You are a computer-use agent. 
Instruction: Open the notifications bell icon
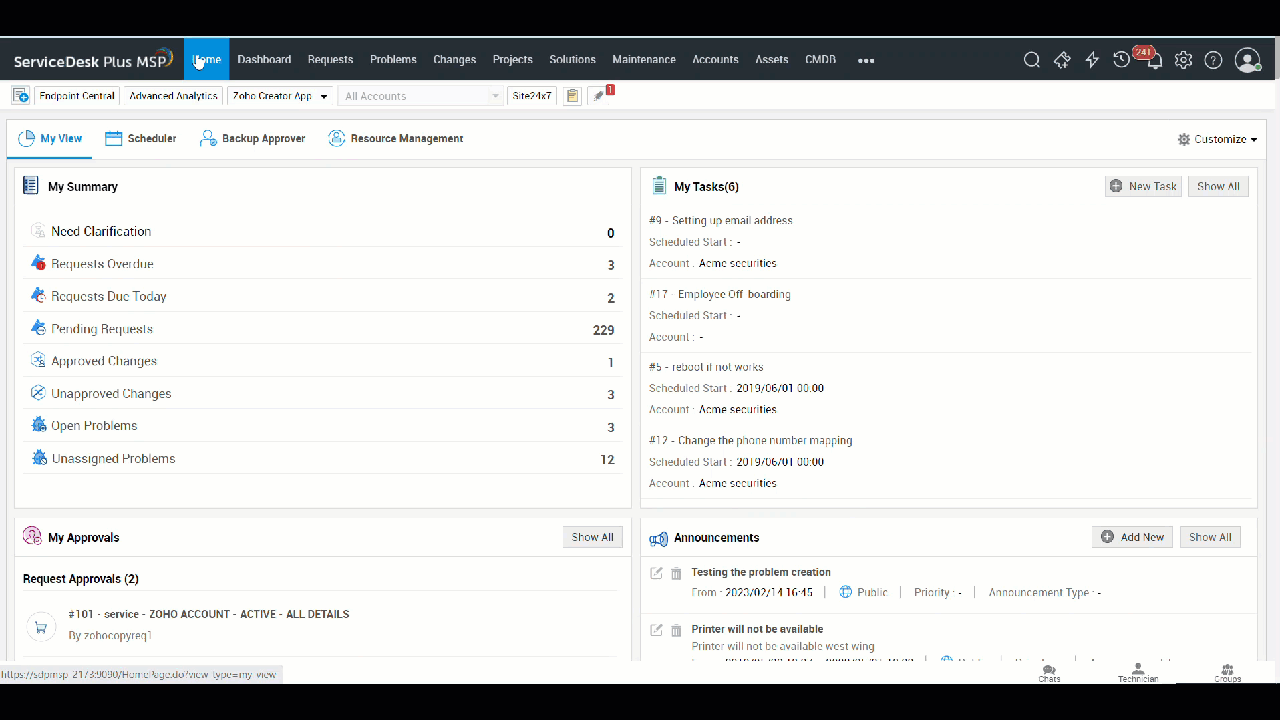1154,61
